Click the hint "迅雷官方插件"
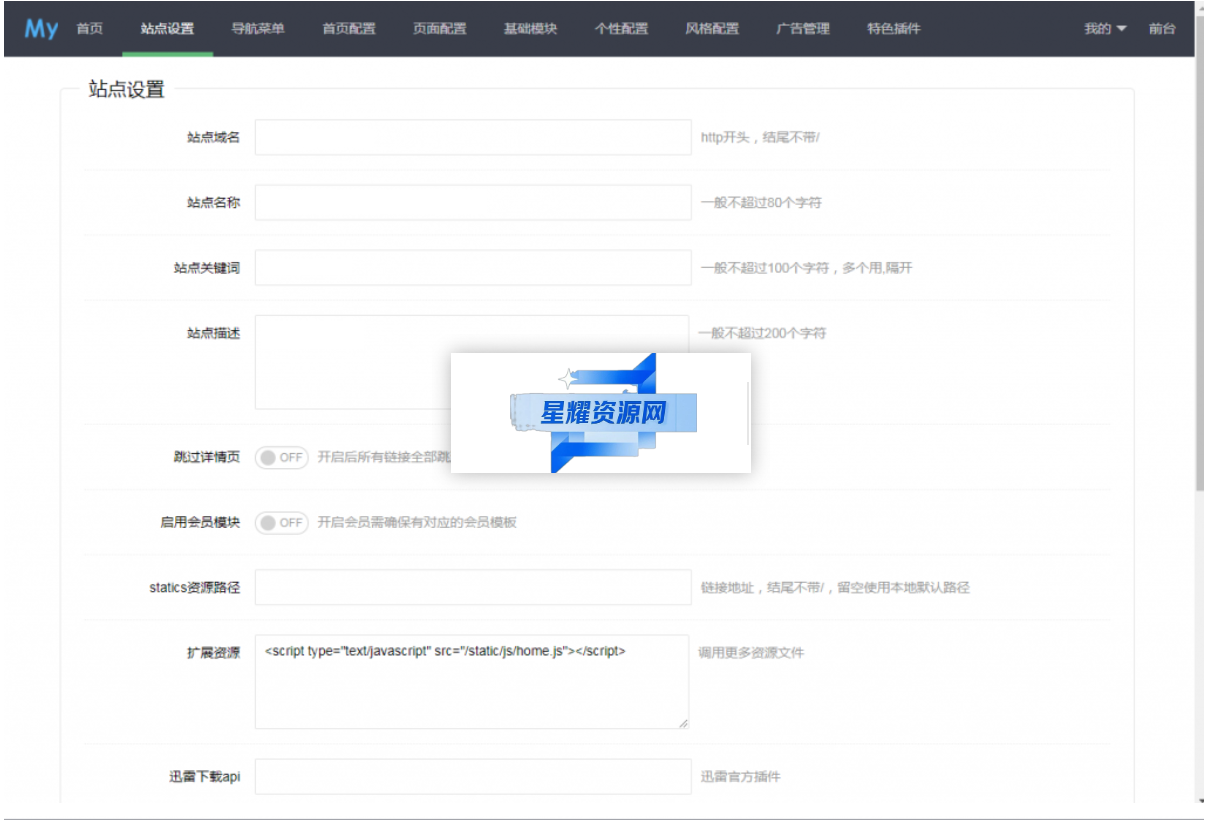 point(740,776)
